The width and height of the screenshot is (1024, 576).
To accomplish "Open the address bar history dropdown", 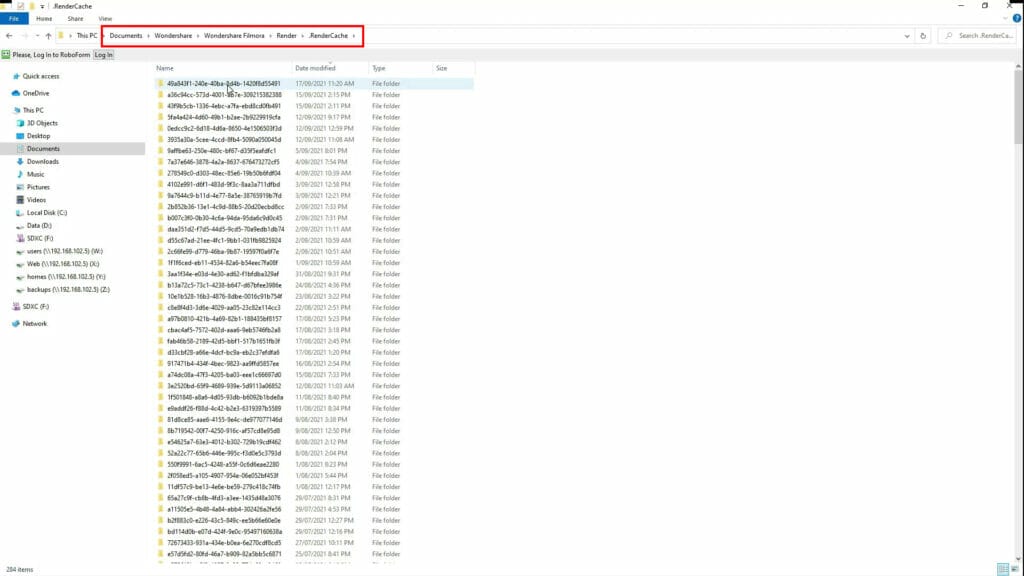I will (907, 36).
